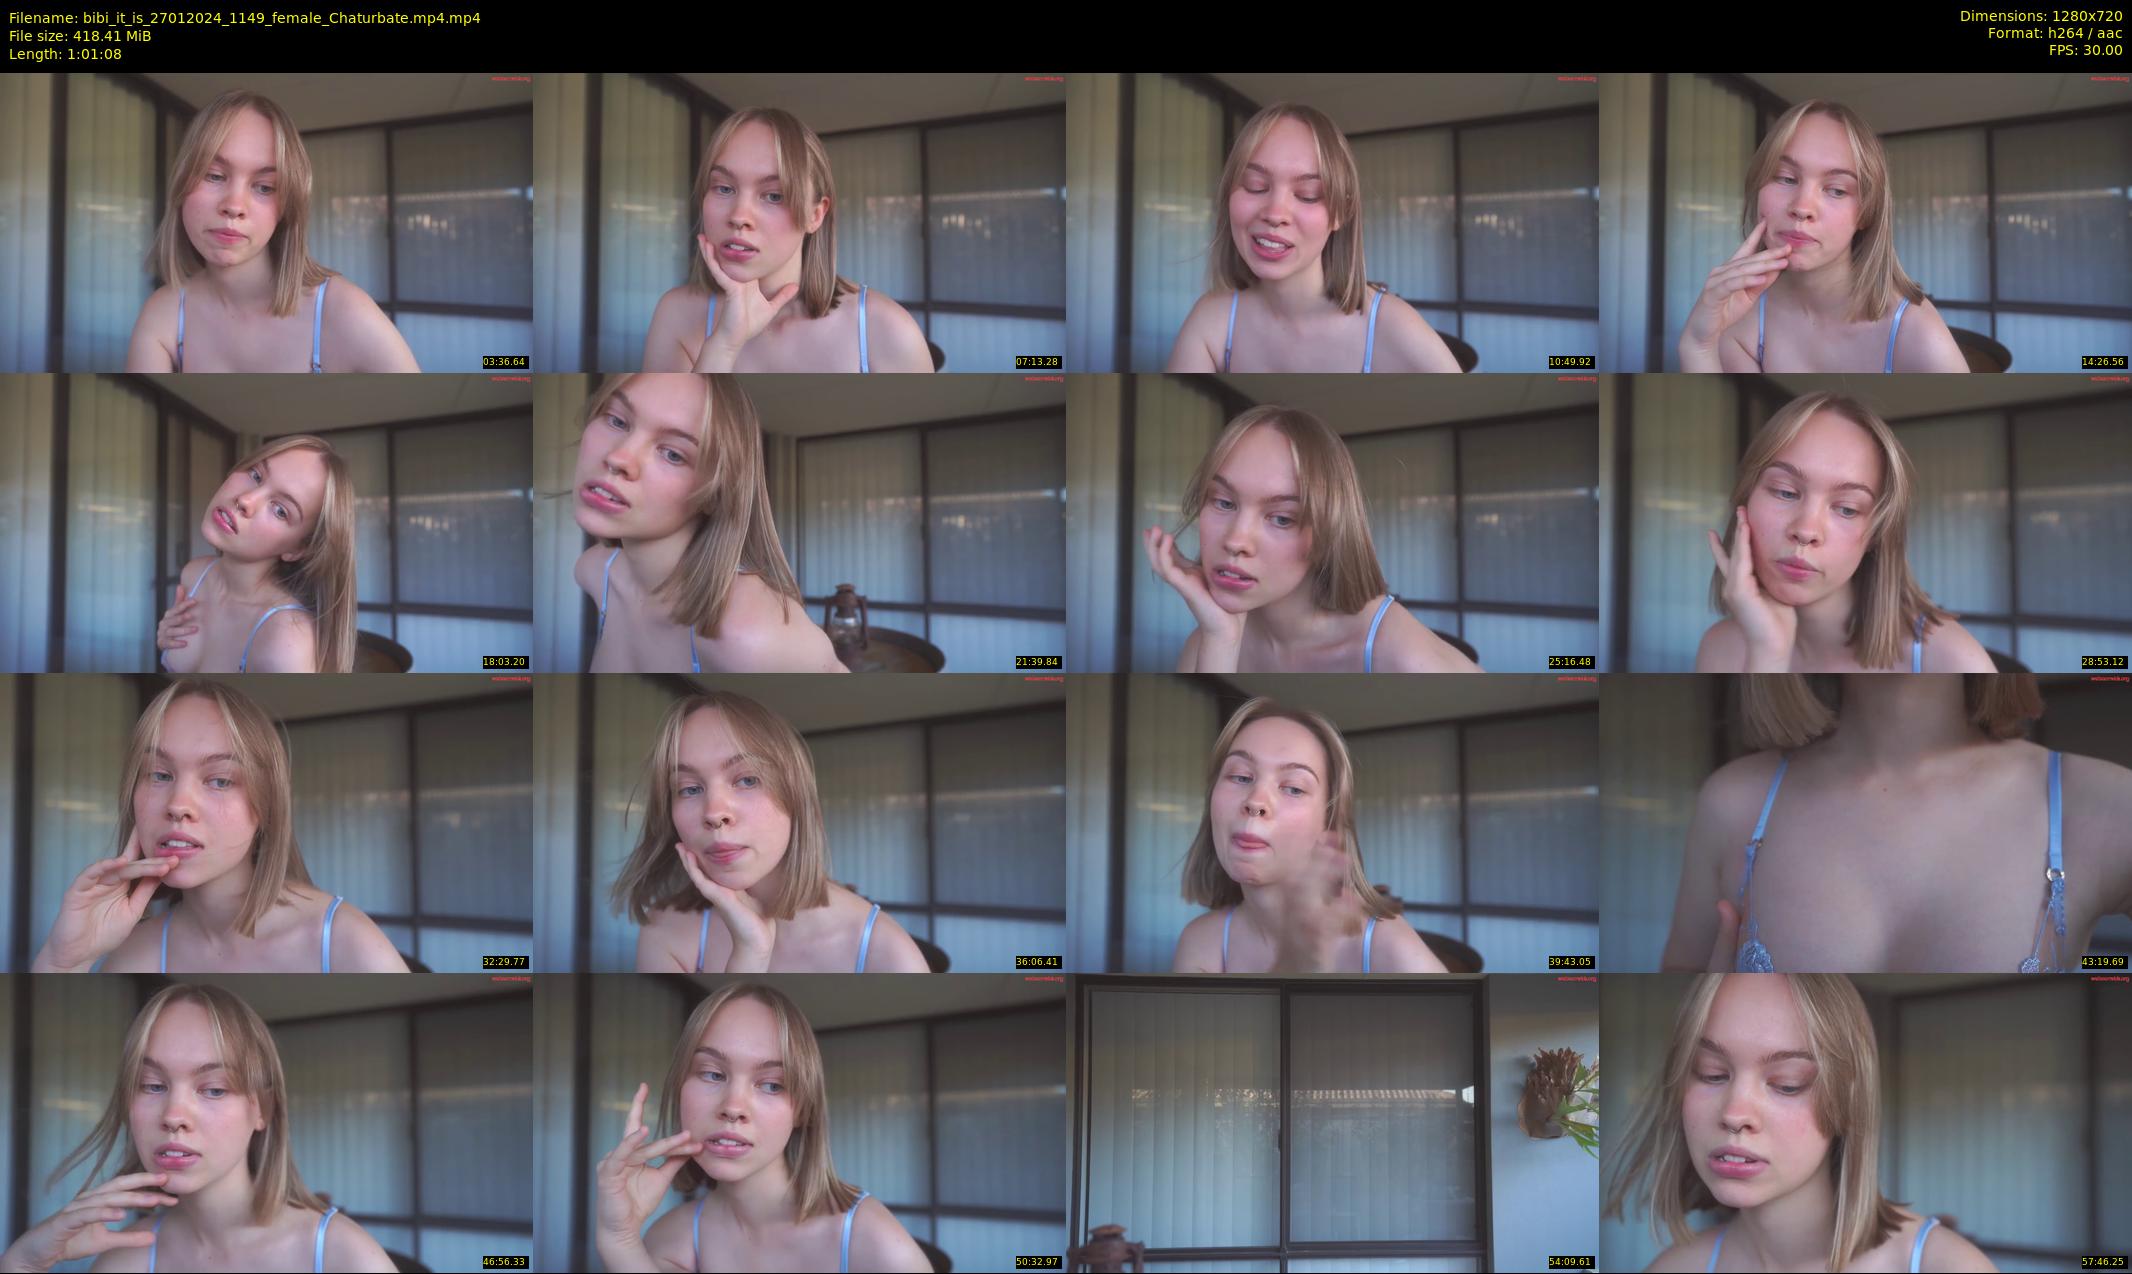Select the 'File size: 418.41 MiB' text

(x=80, y=36)
